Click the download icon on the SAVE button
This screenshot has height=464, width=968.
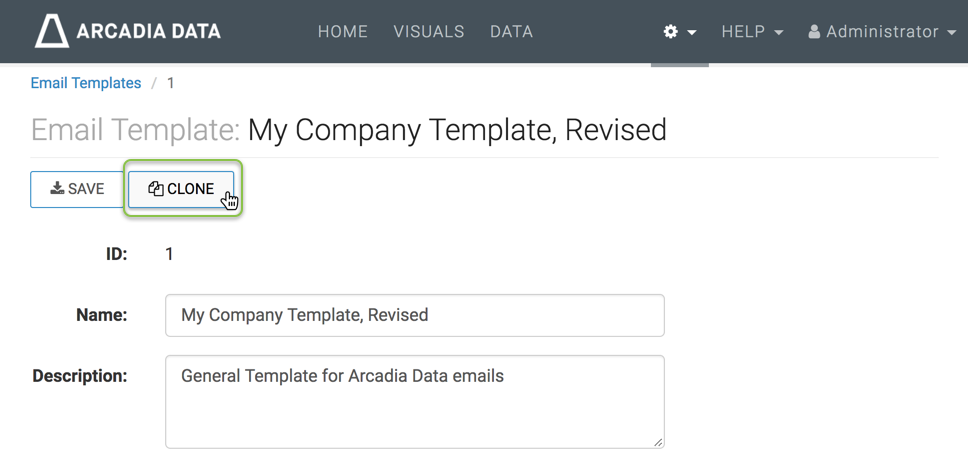[58, 188]
